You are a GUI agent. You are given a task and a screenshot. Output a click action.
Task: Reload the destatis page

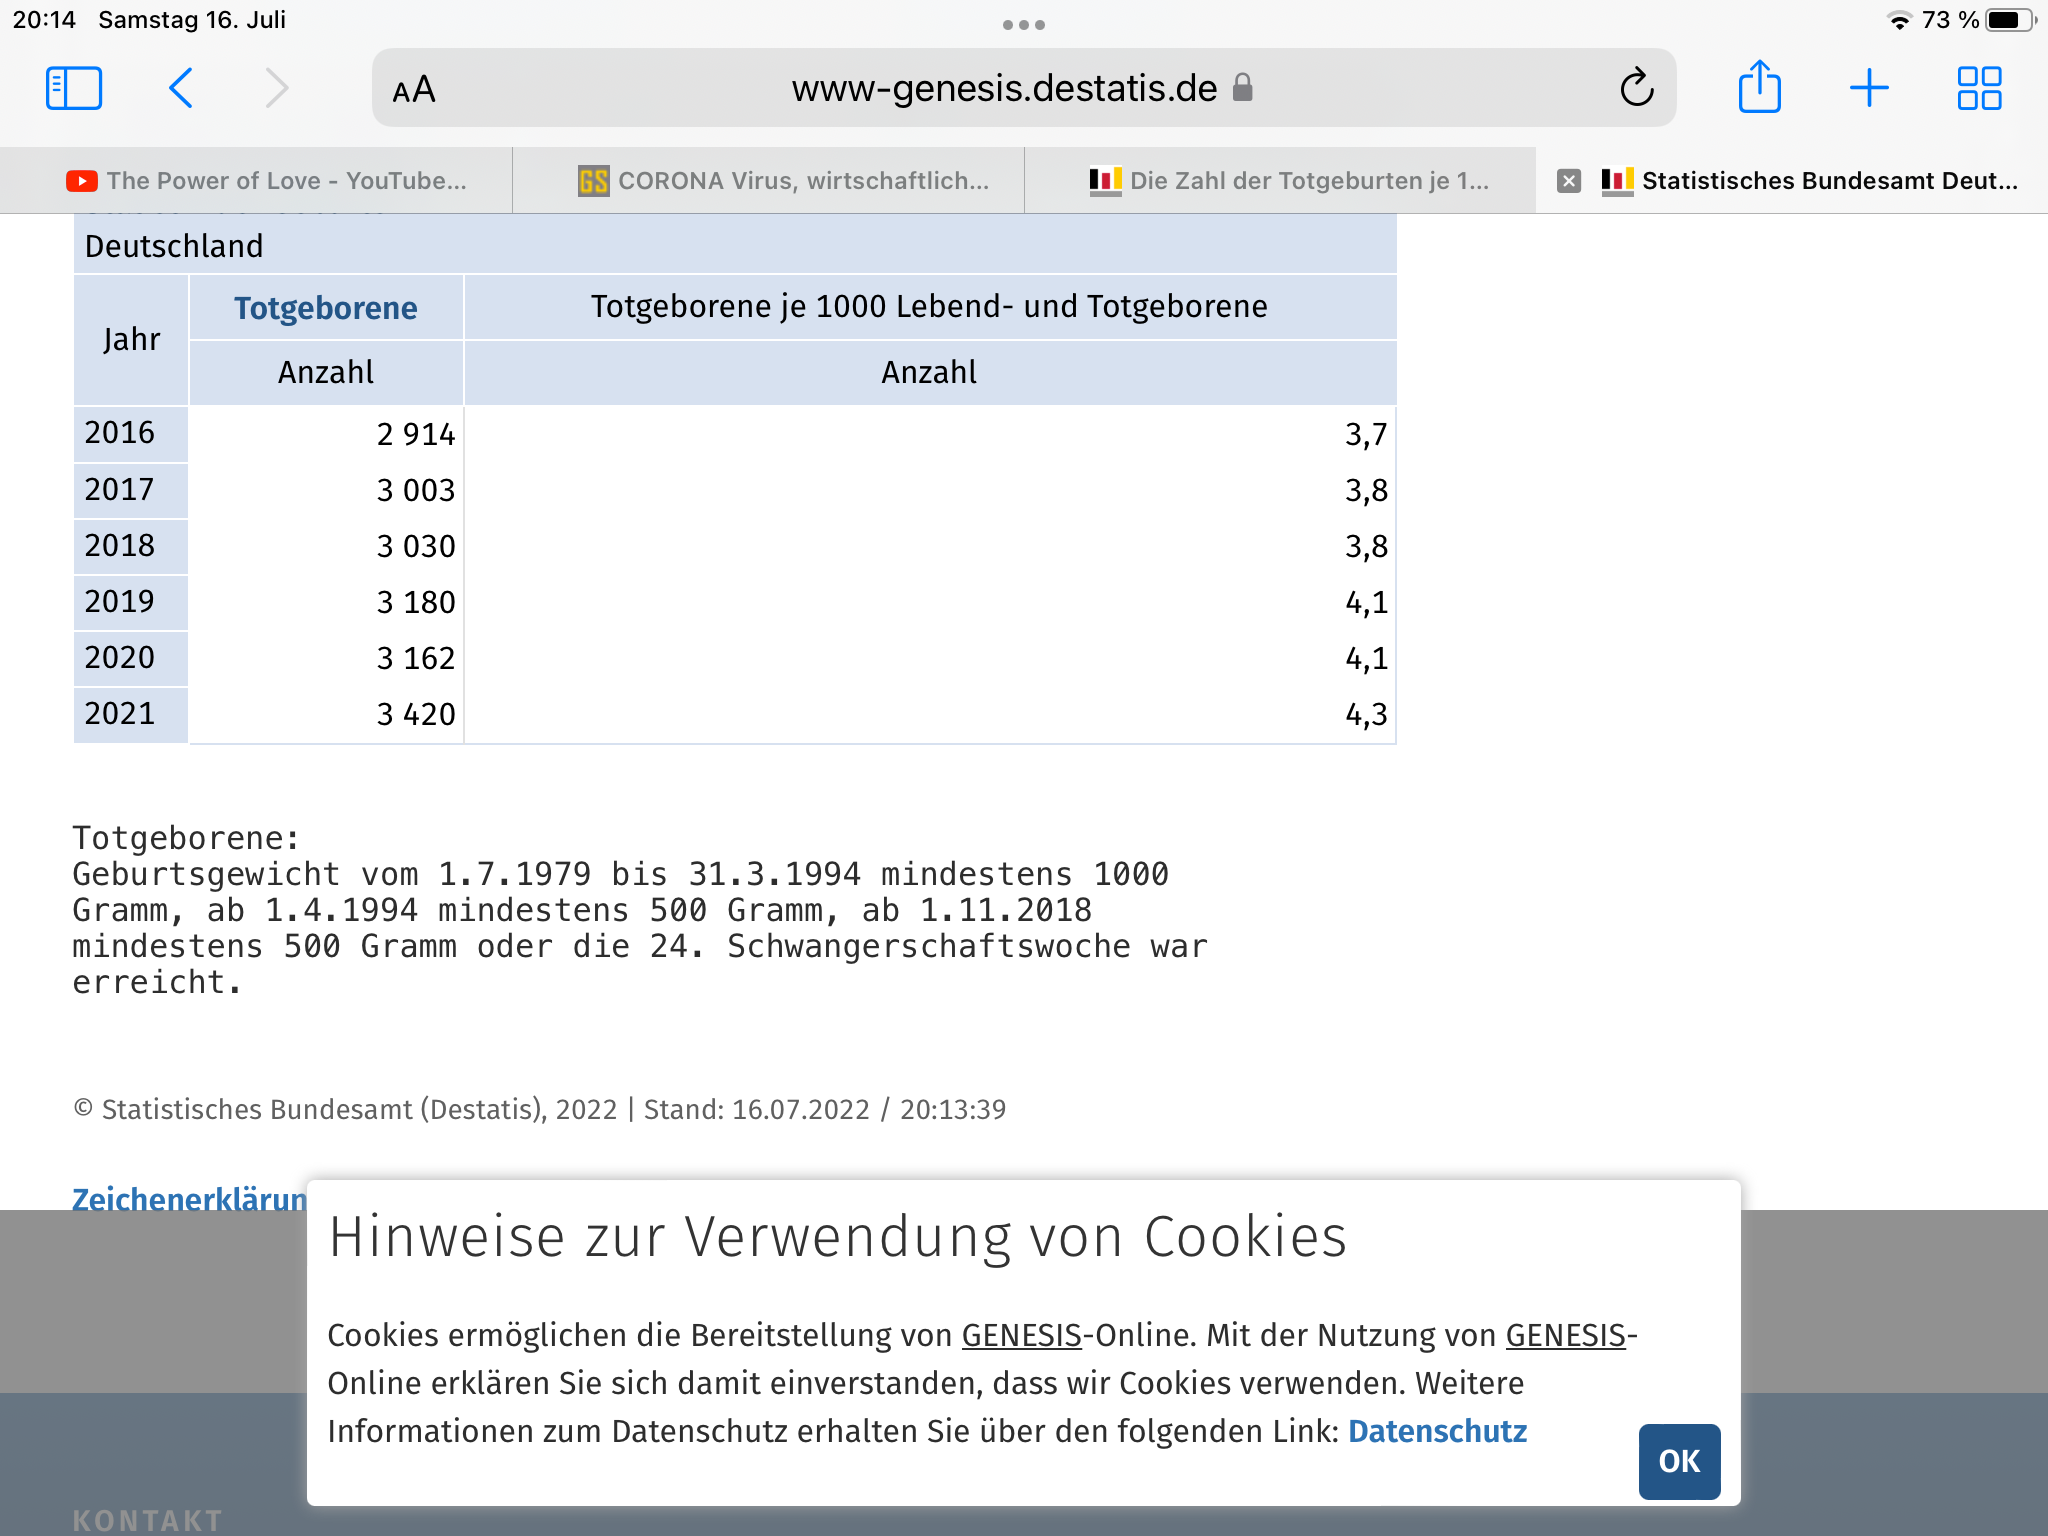click(1636, 88)
